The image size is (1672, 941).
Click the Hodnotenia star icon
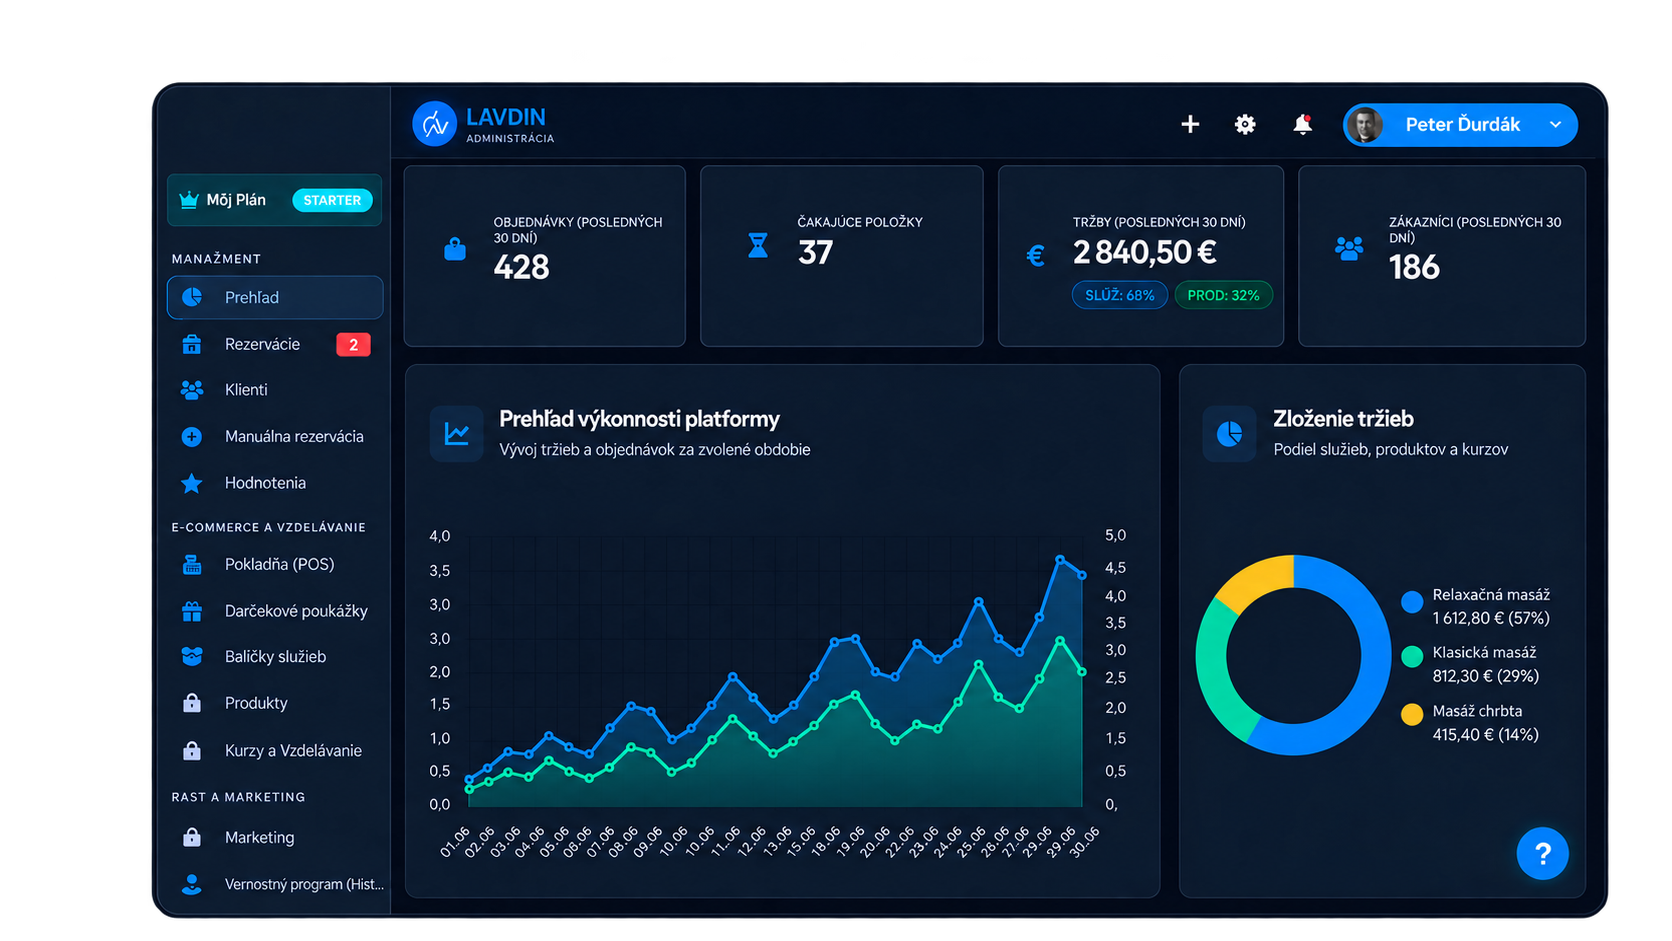tap(192, 483)
